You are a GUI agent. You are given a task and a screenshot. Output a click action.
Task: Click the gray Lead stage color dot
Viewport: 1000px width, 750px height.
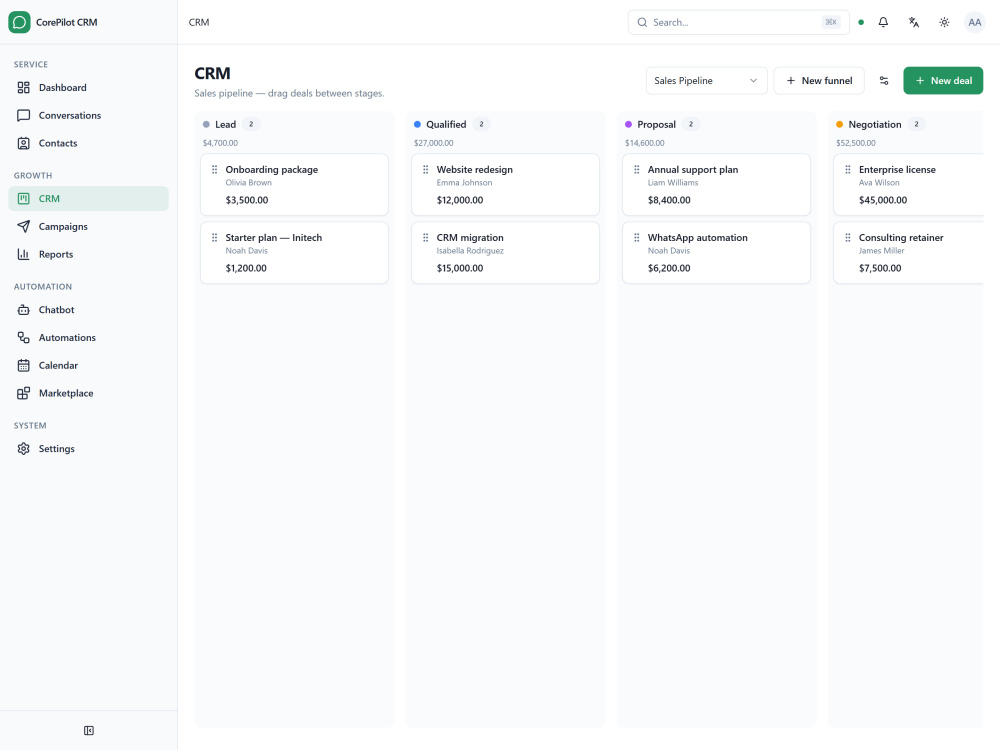pyautogui.click(x=206, y=124)
